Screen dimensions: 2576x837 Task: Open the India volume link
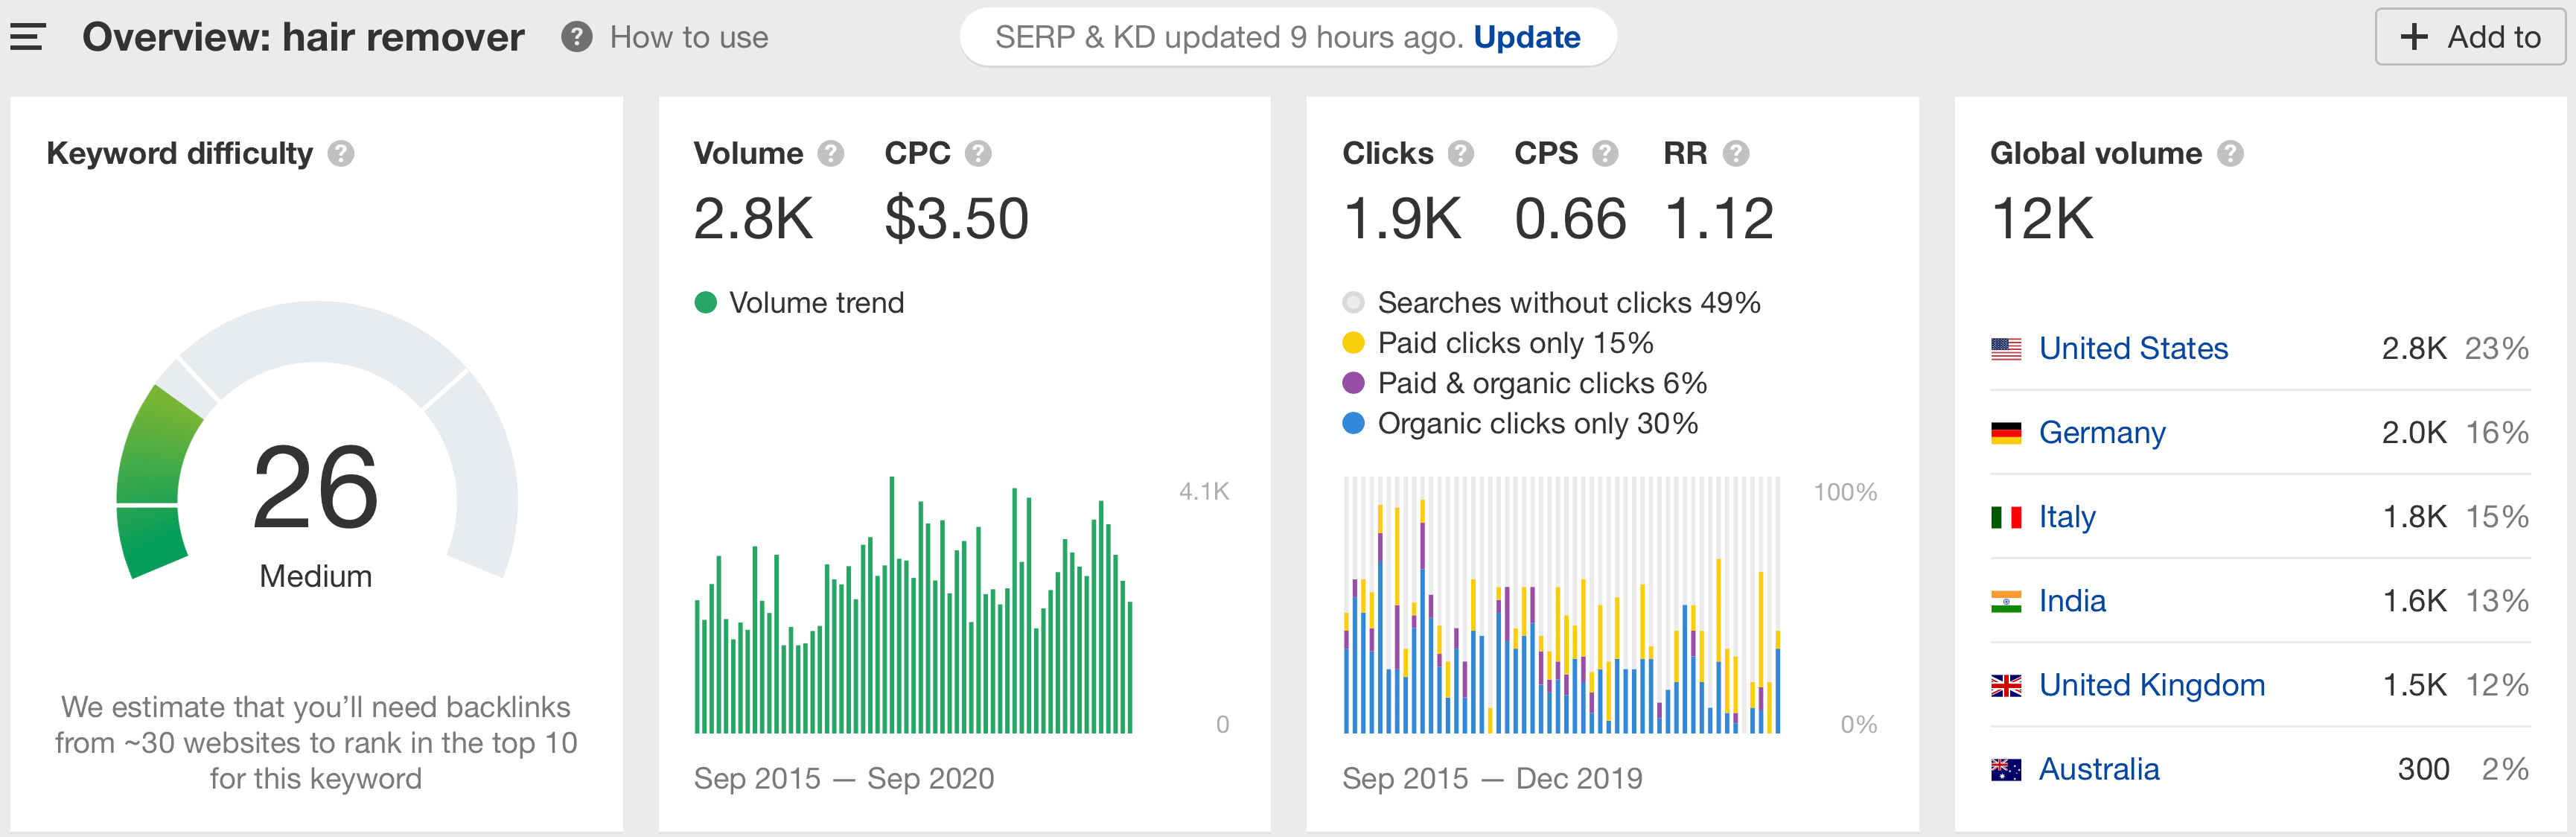(x=2072, y=600)
